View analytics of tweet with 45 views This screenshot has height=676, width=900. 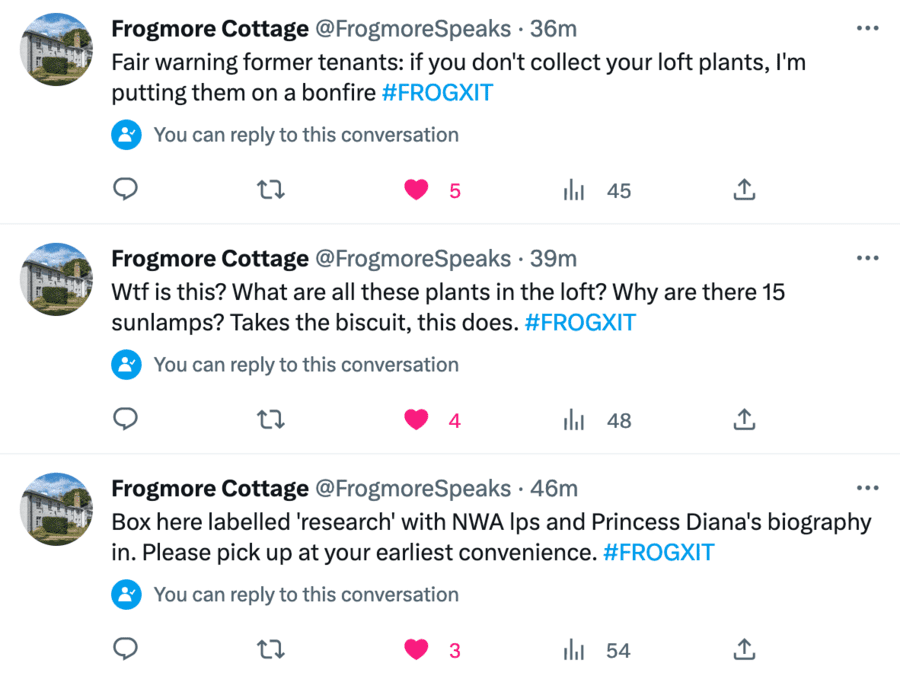click(x=573, y=190)
